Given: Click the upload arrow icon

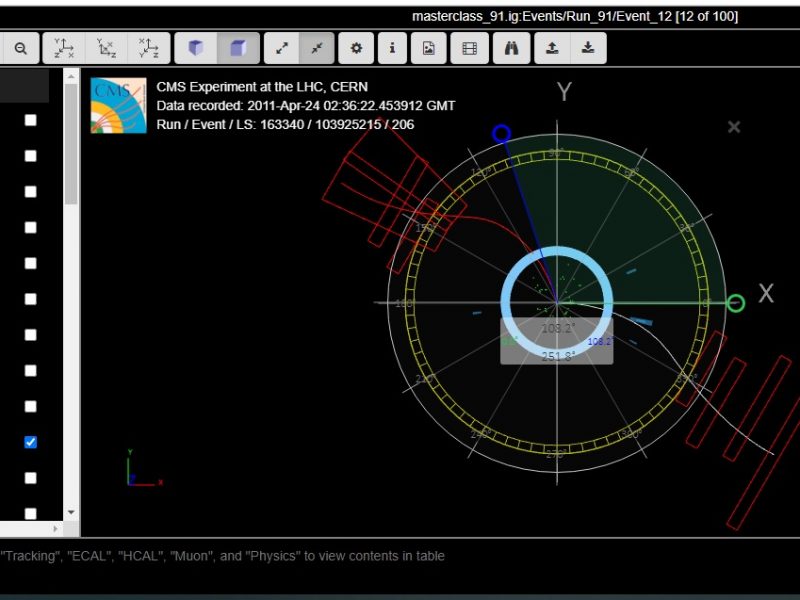Looking at the screenshot, I should click(551, 48).
